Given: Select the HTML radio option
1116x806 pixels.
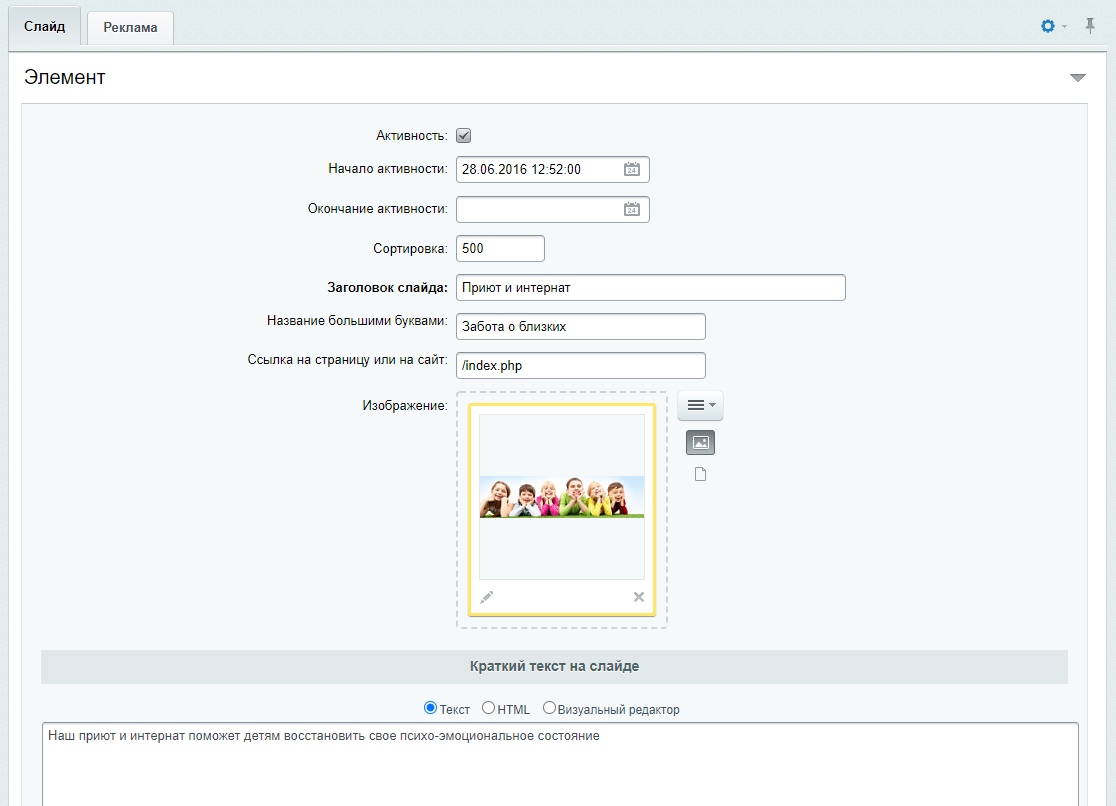Looking at the screenshot, I should pos(488,708).
